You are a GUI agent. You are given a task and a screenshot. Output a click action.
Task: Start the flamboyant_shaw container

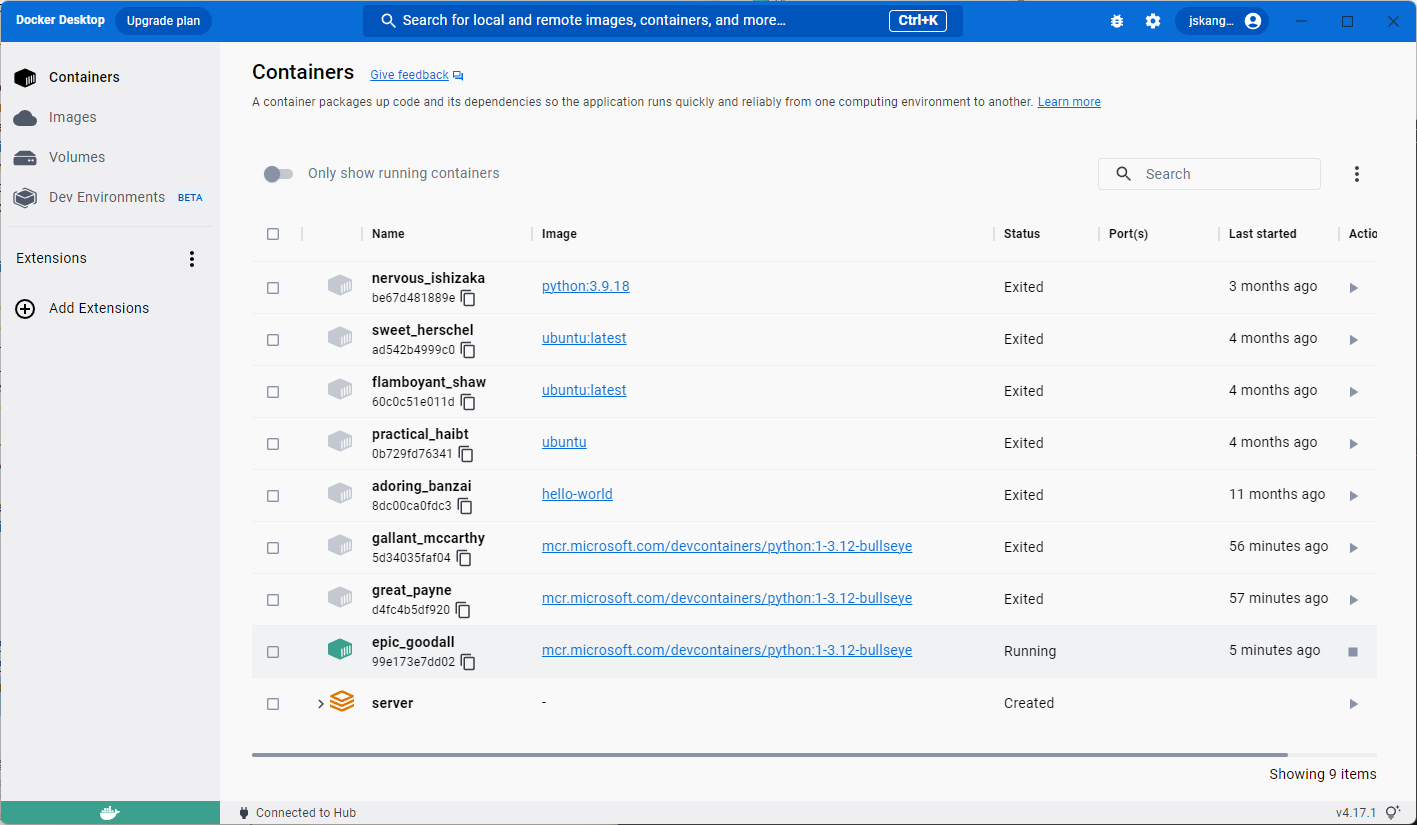pos(1353,392)
